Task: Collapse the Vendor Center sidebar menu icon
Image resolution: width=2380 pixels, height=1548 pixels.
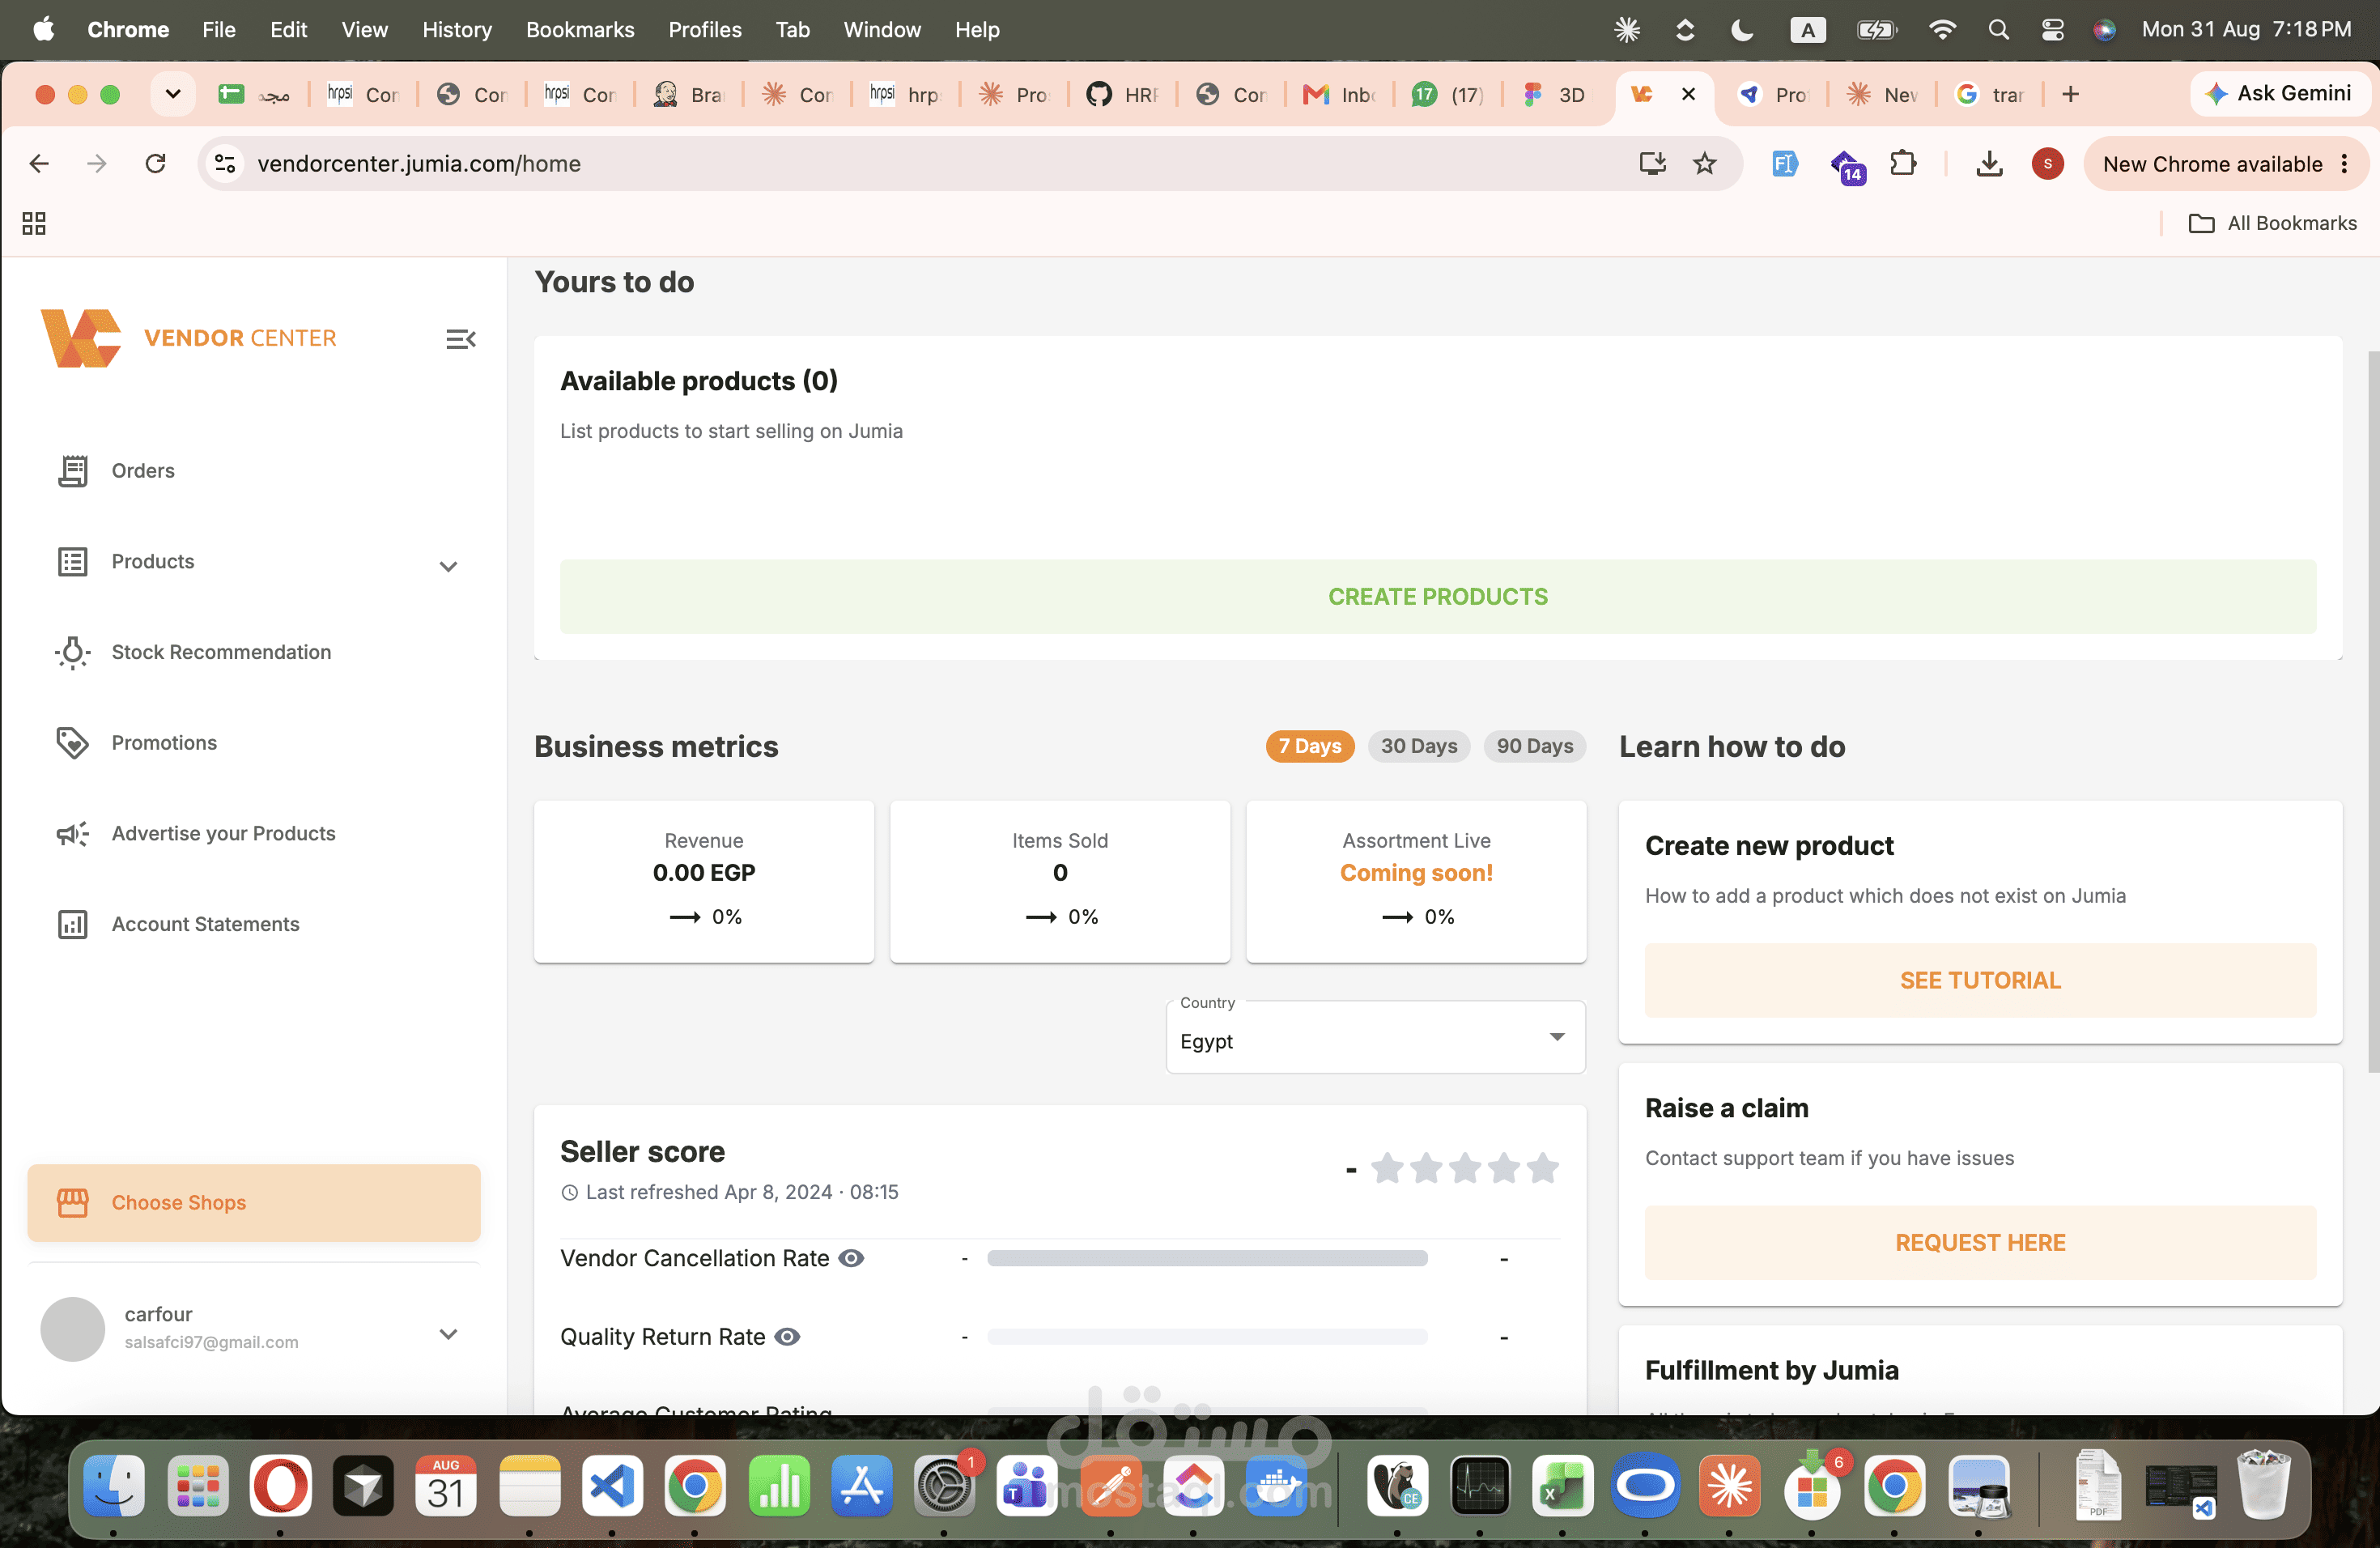Action: coord(460,339)
